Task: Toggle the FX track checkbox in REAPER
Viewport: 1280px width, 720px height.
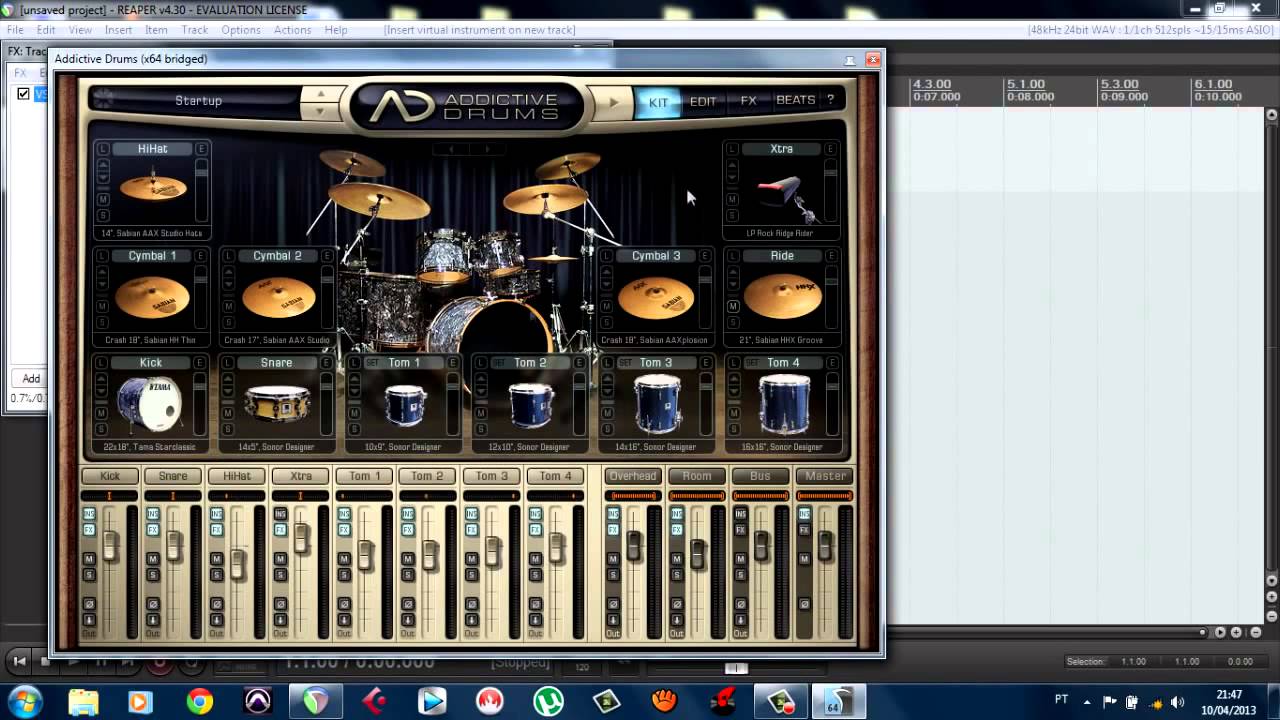Action: pos(23,94)
